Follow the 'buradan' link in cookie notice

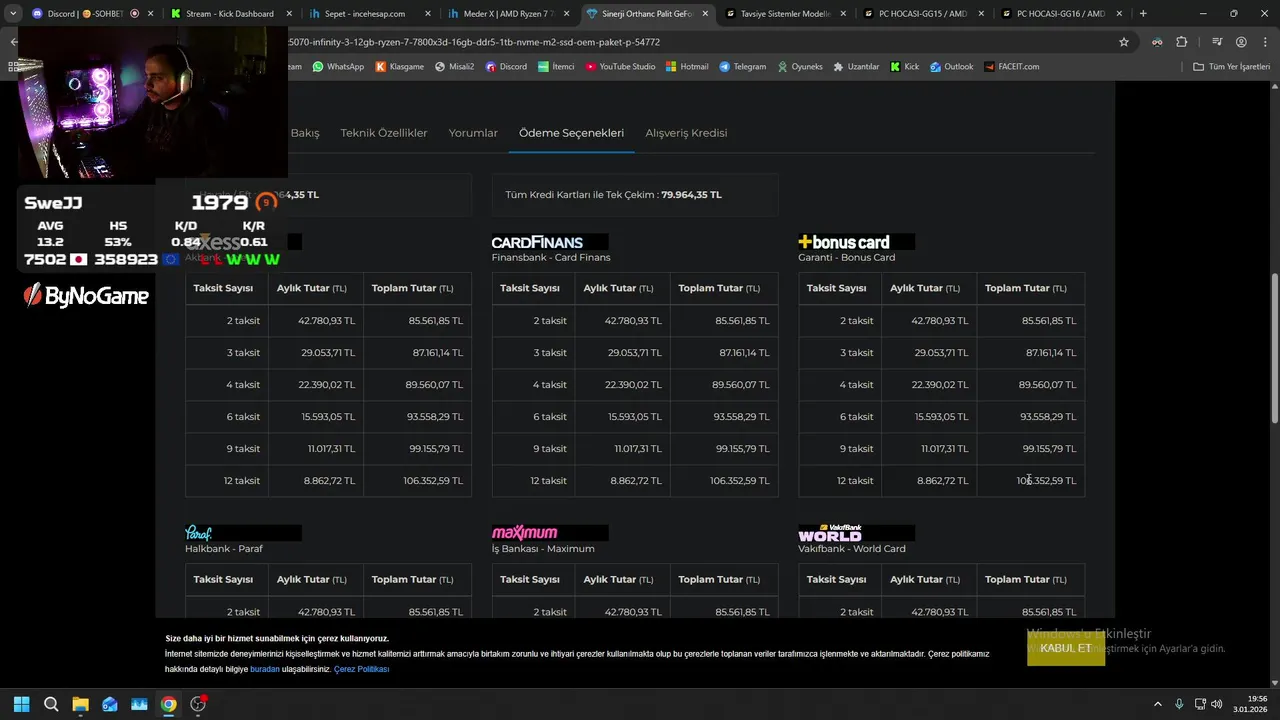coord(265,669)
